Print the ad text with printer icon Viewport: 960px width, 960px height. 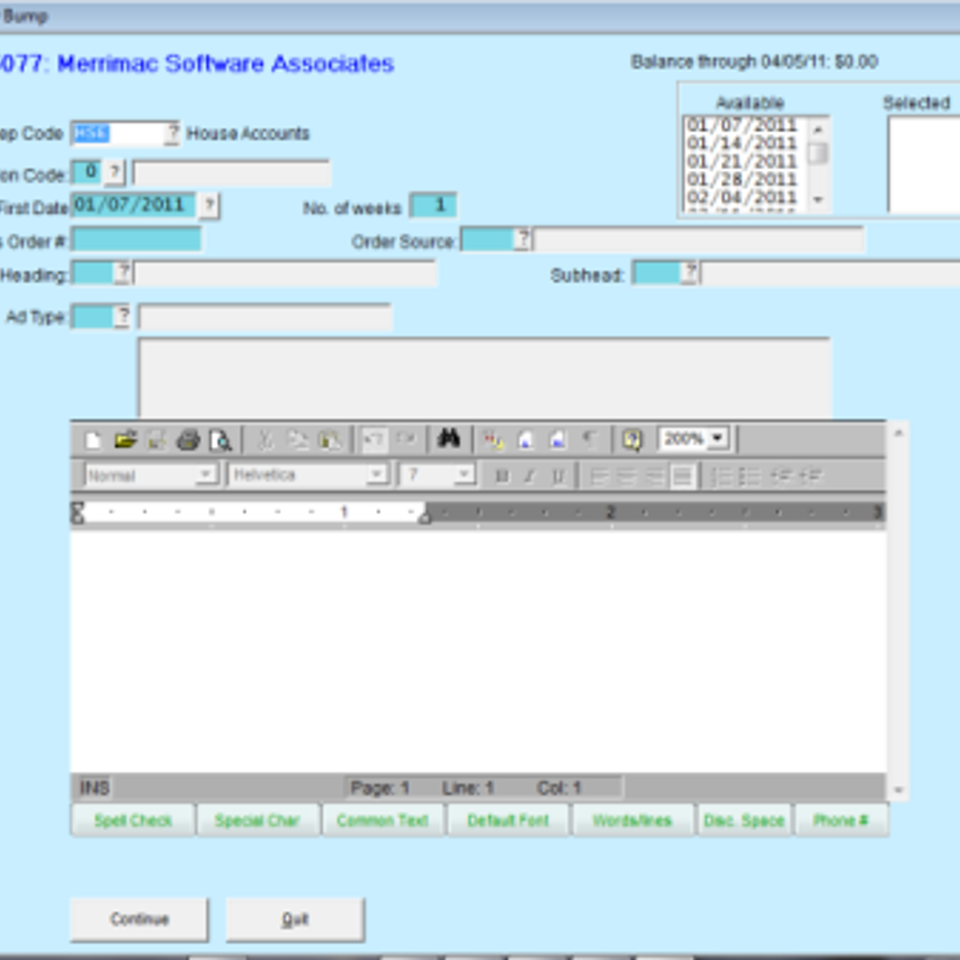click(x=188, y=440)
